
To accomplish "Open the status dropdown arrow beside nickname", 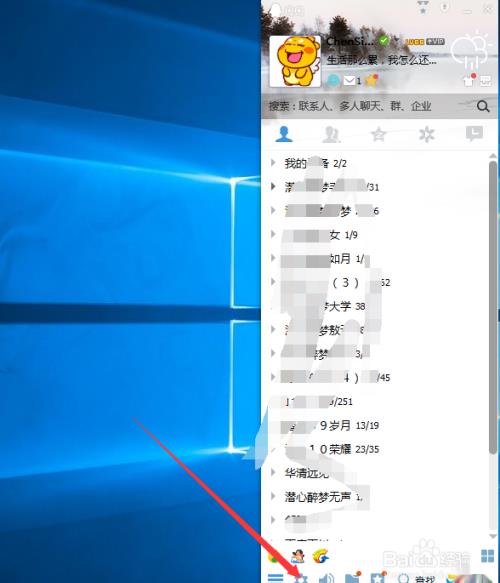I will [396, 39].
